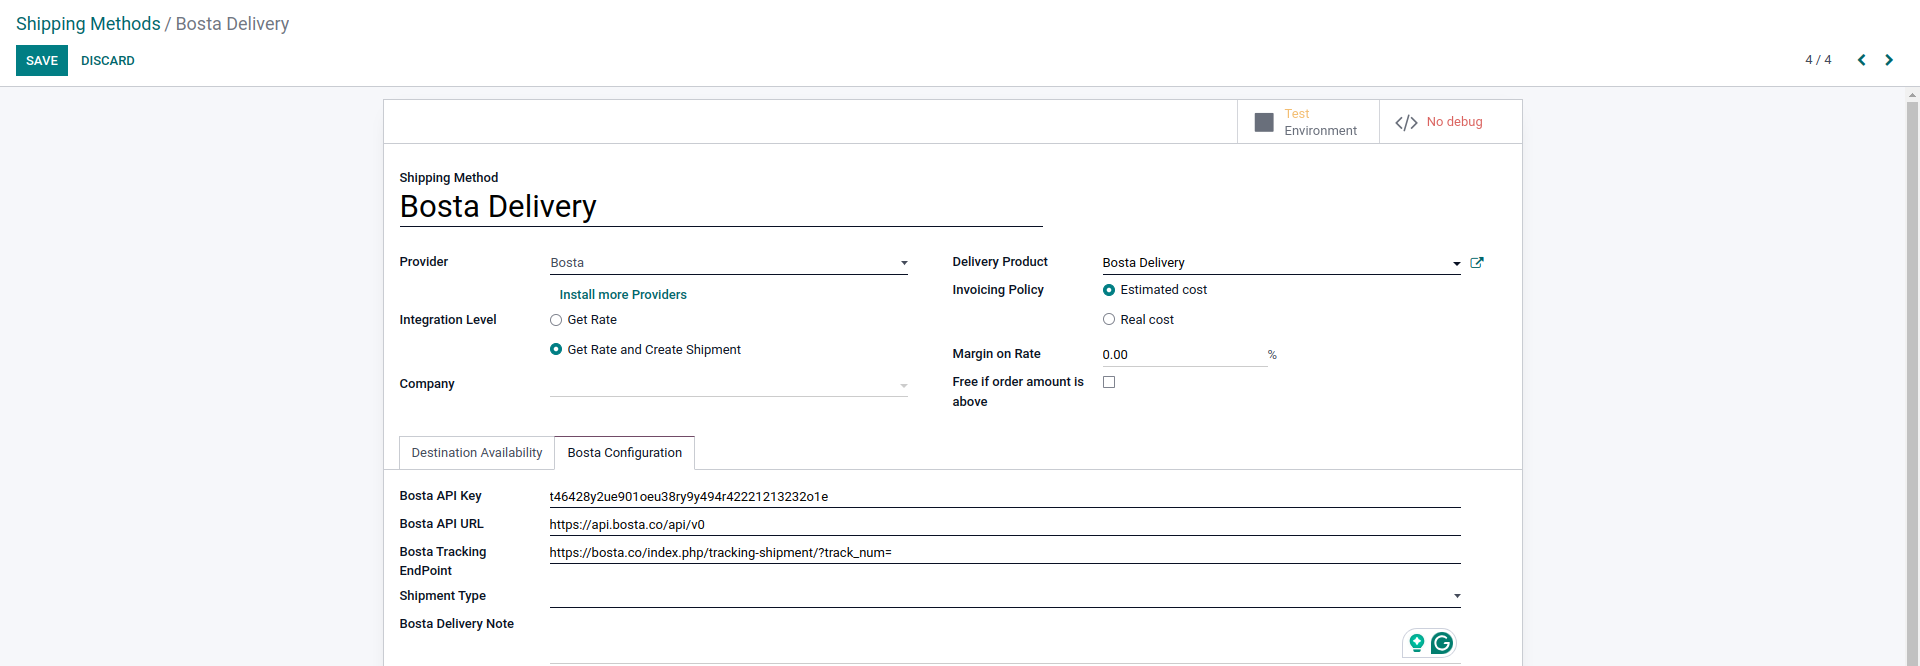This screenshot has width=1920, height=666.
Task: Open the Provider dropdown
Action: pos(729,263)
